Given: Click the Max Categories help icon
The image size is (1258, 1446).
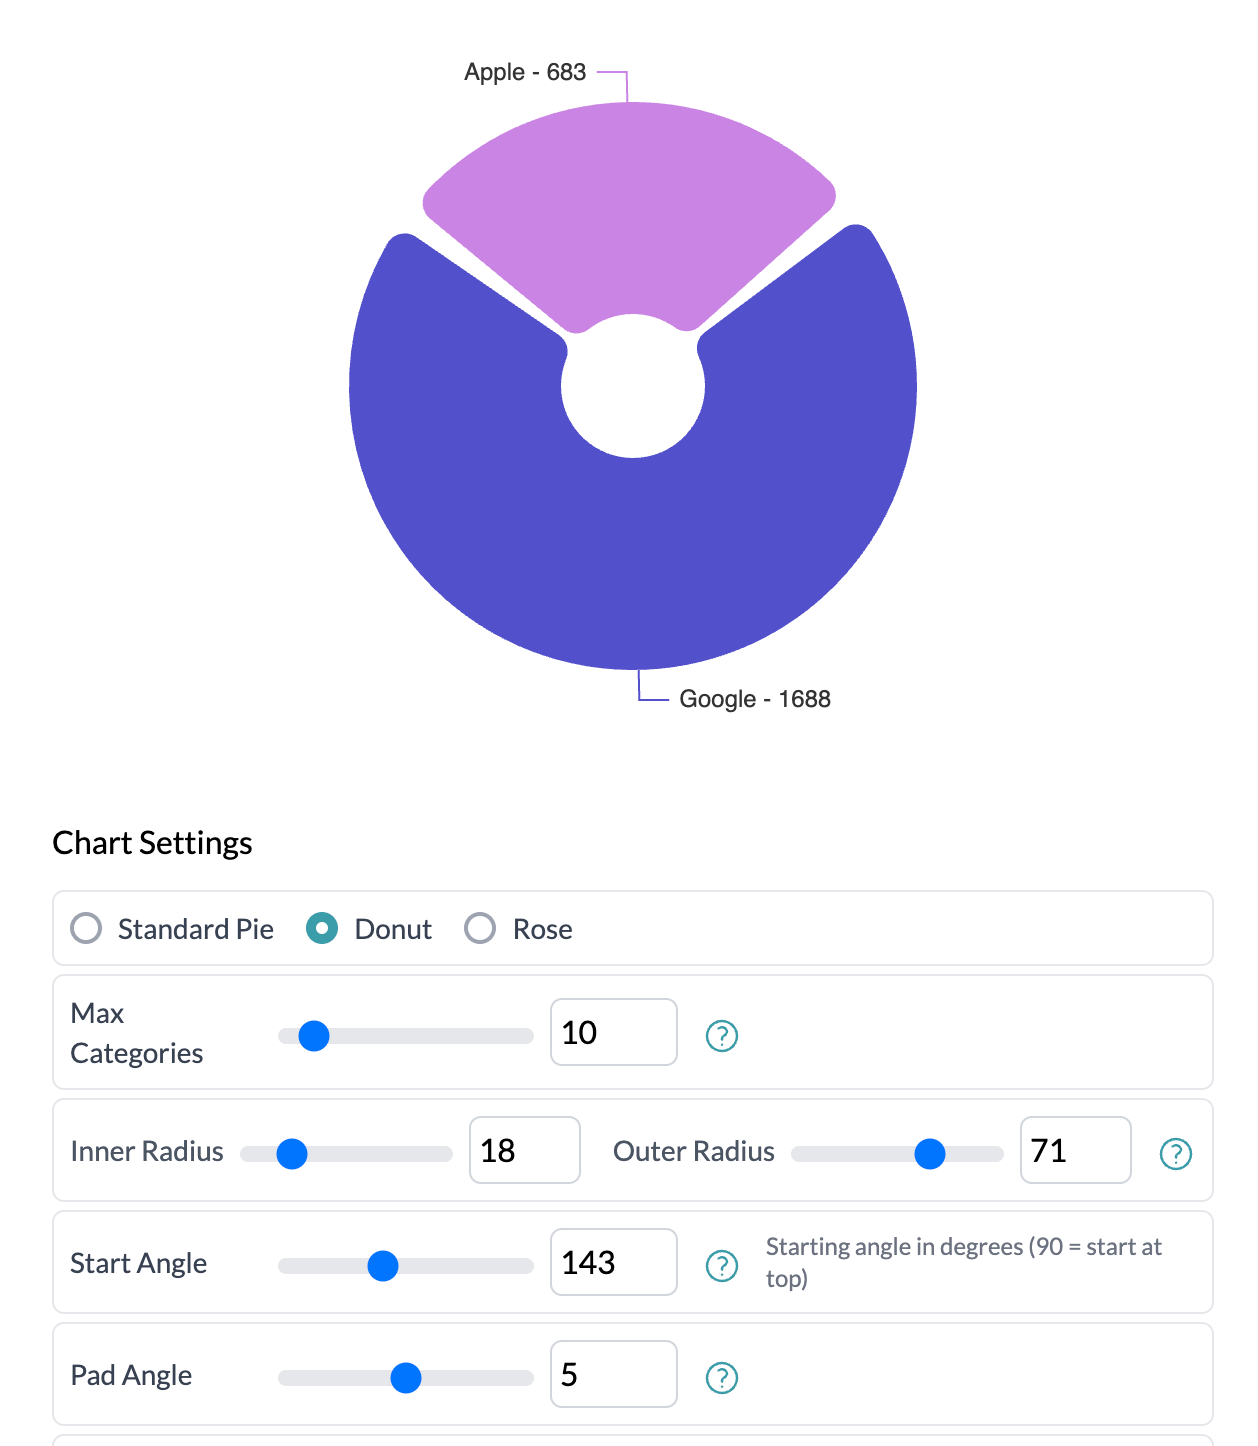Looking at the screenshot, I should [x=722, y=1035].
